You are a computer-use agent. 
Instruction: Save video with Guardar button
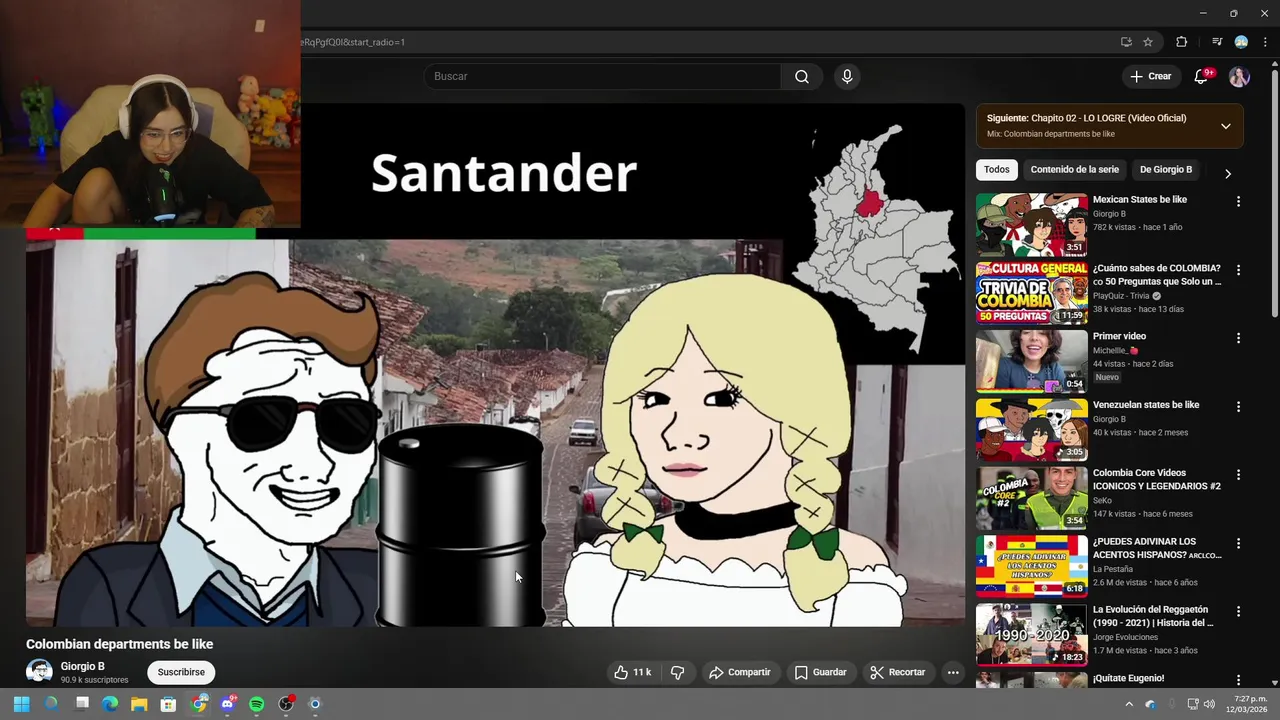820,672
